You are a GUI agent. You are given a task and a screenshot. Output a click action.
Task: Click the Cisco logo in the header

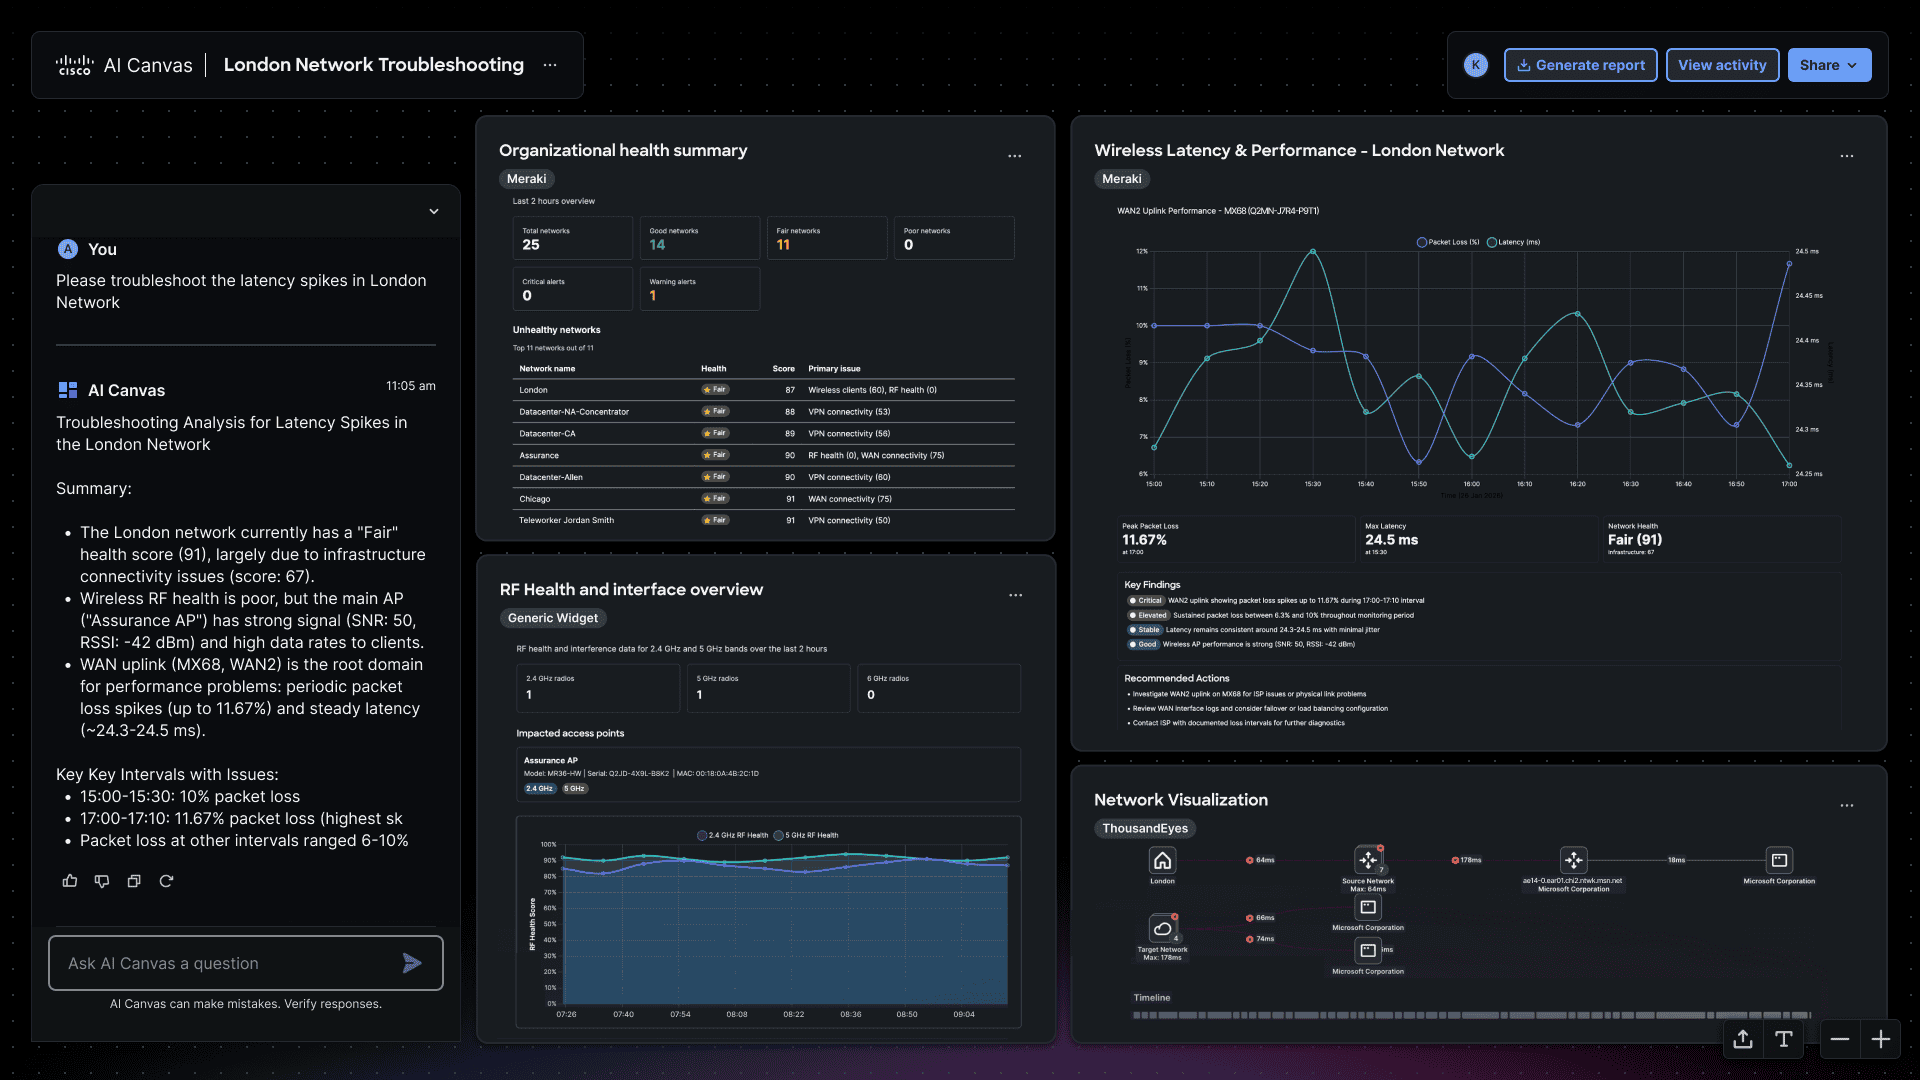click(74, 64)
